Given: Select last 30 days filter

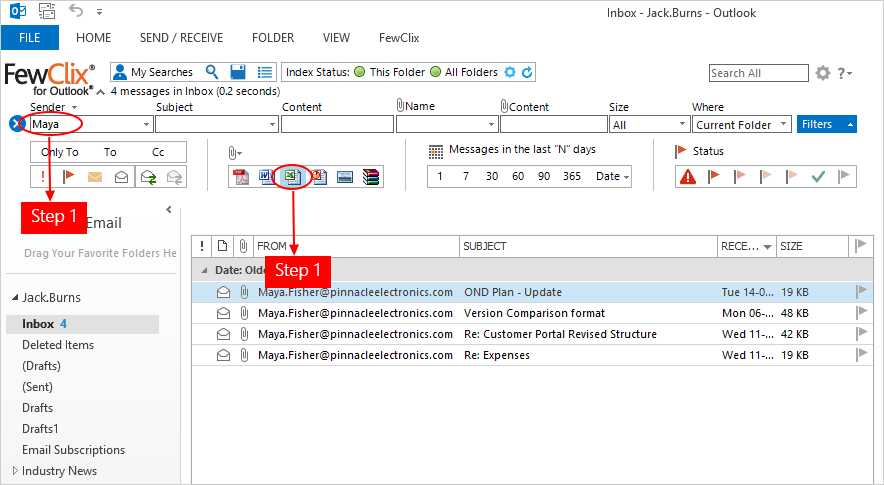Looking at the screenshot, I should coord(492,177).
